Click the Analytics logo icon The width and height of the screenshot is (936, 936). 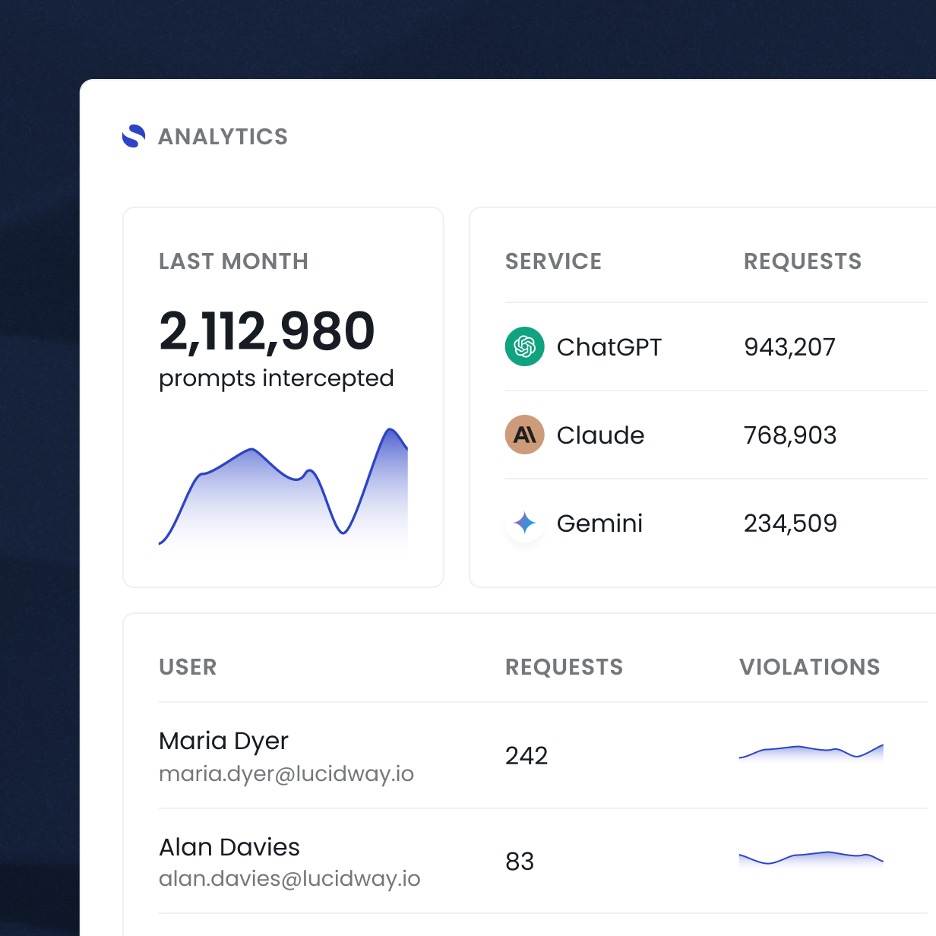133,137
